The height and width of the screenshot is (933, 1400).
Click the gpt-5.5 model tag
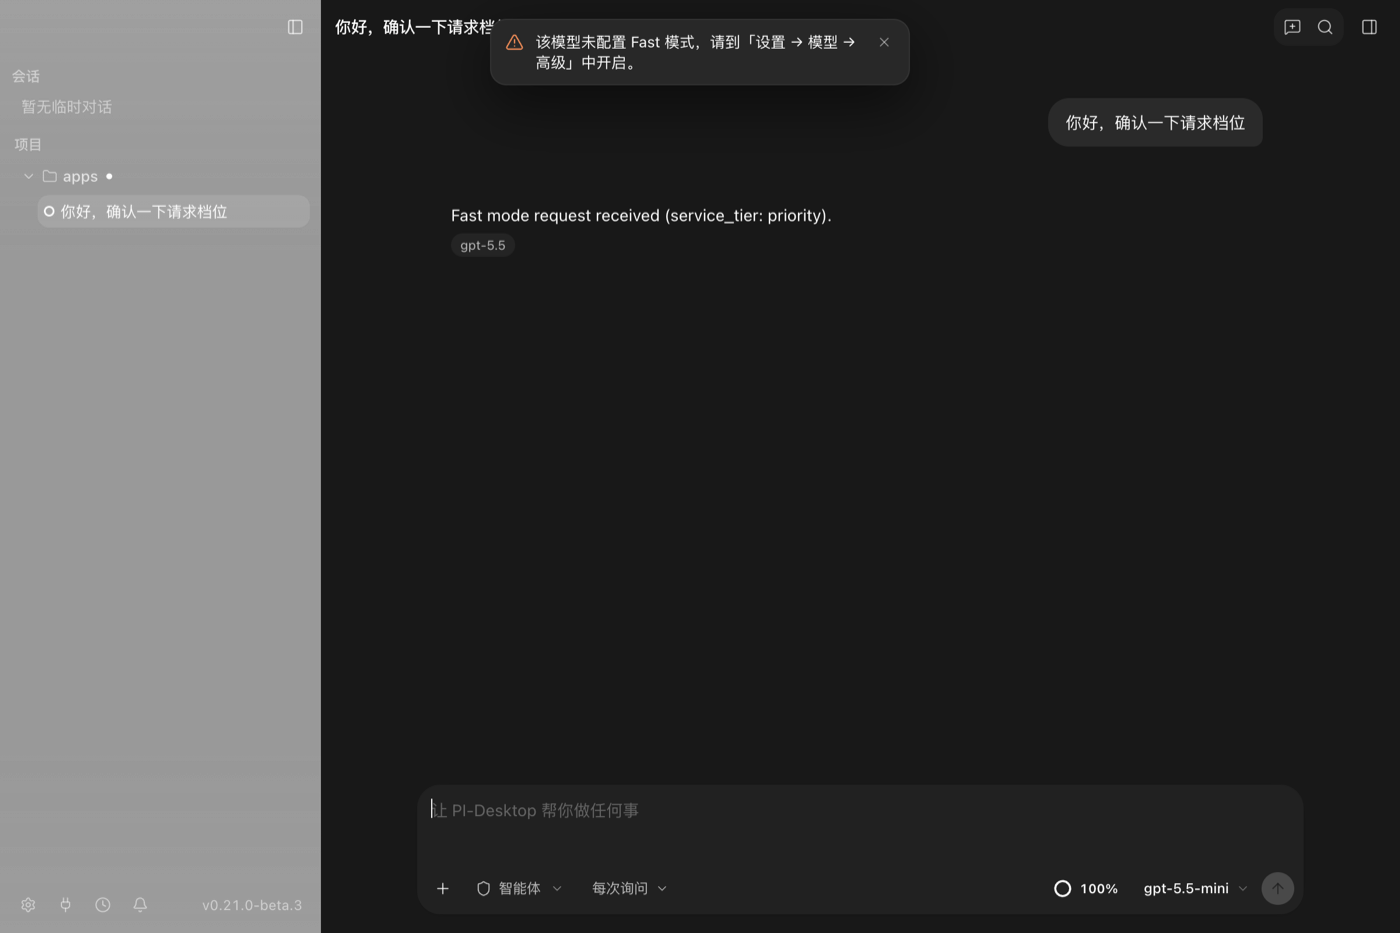click(483, 245)
